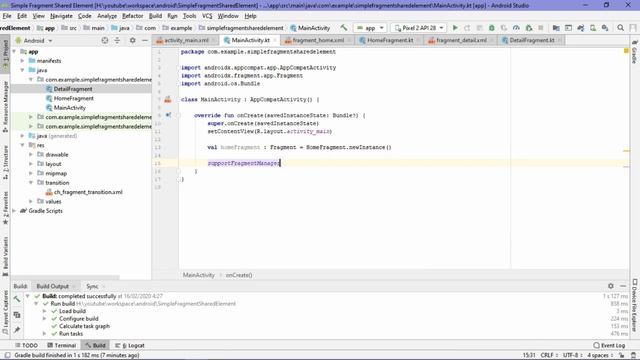The height and width of the screenshot is (360, 640).
Task: Open the Logcat tool window button
Action: 130,345
